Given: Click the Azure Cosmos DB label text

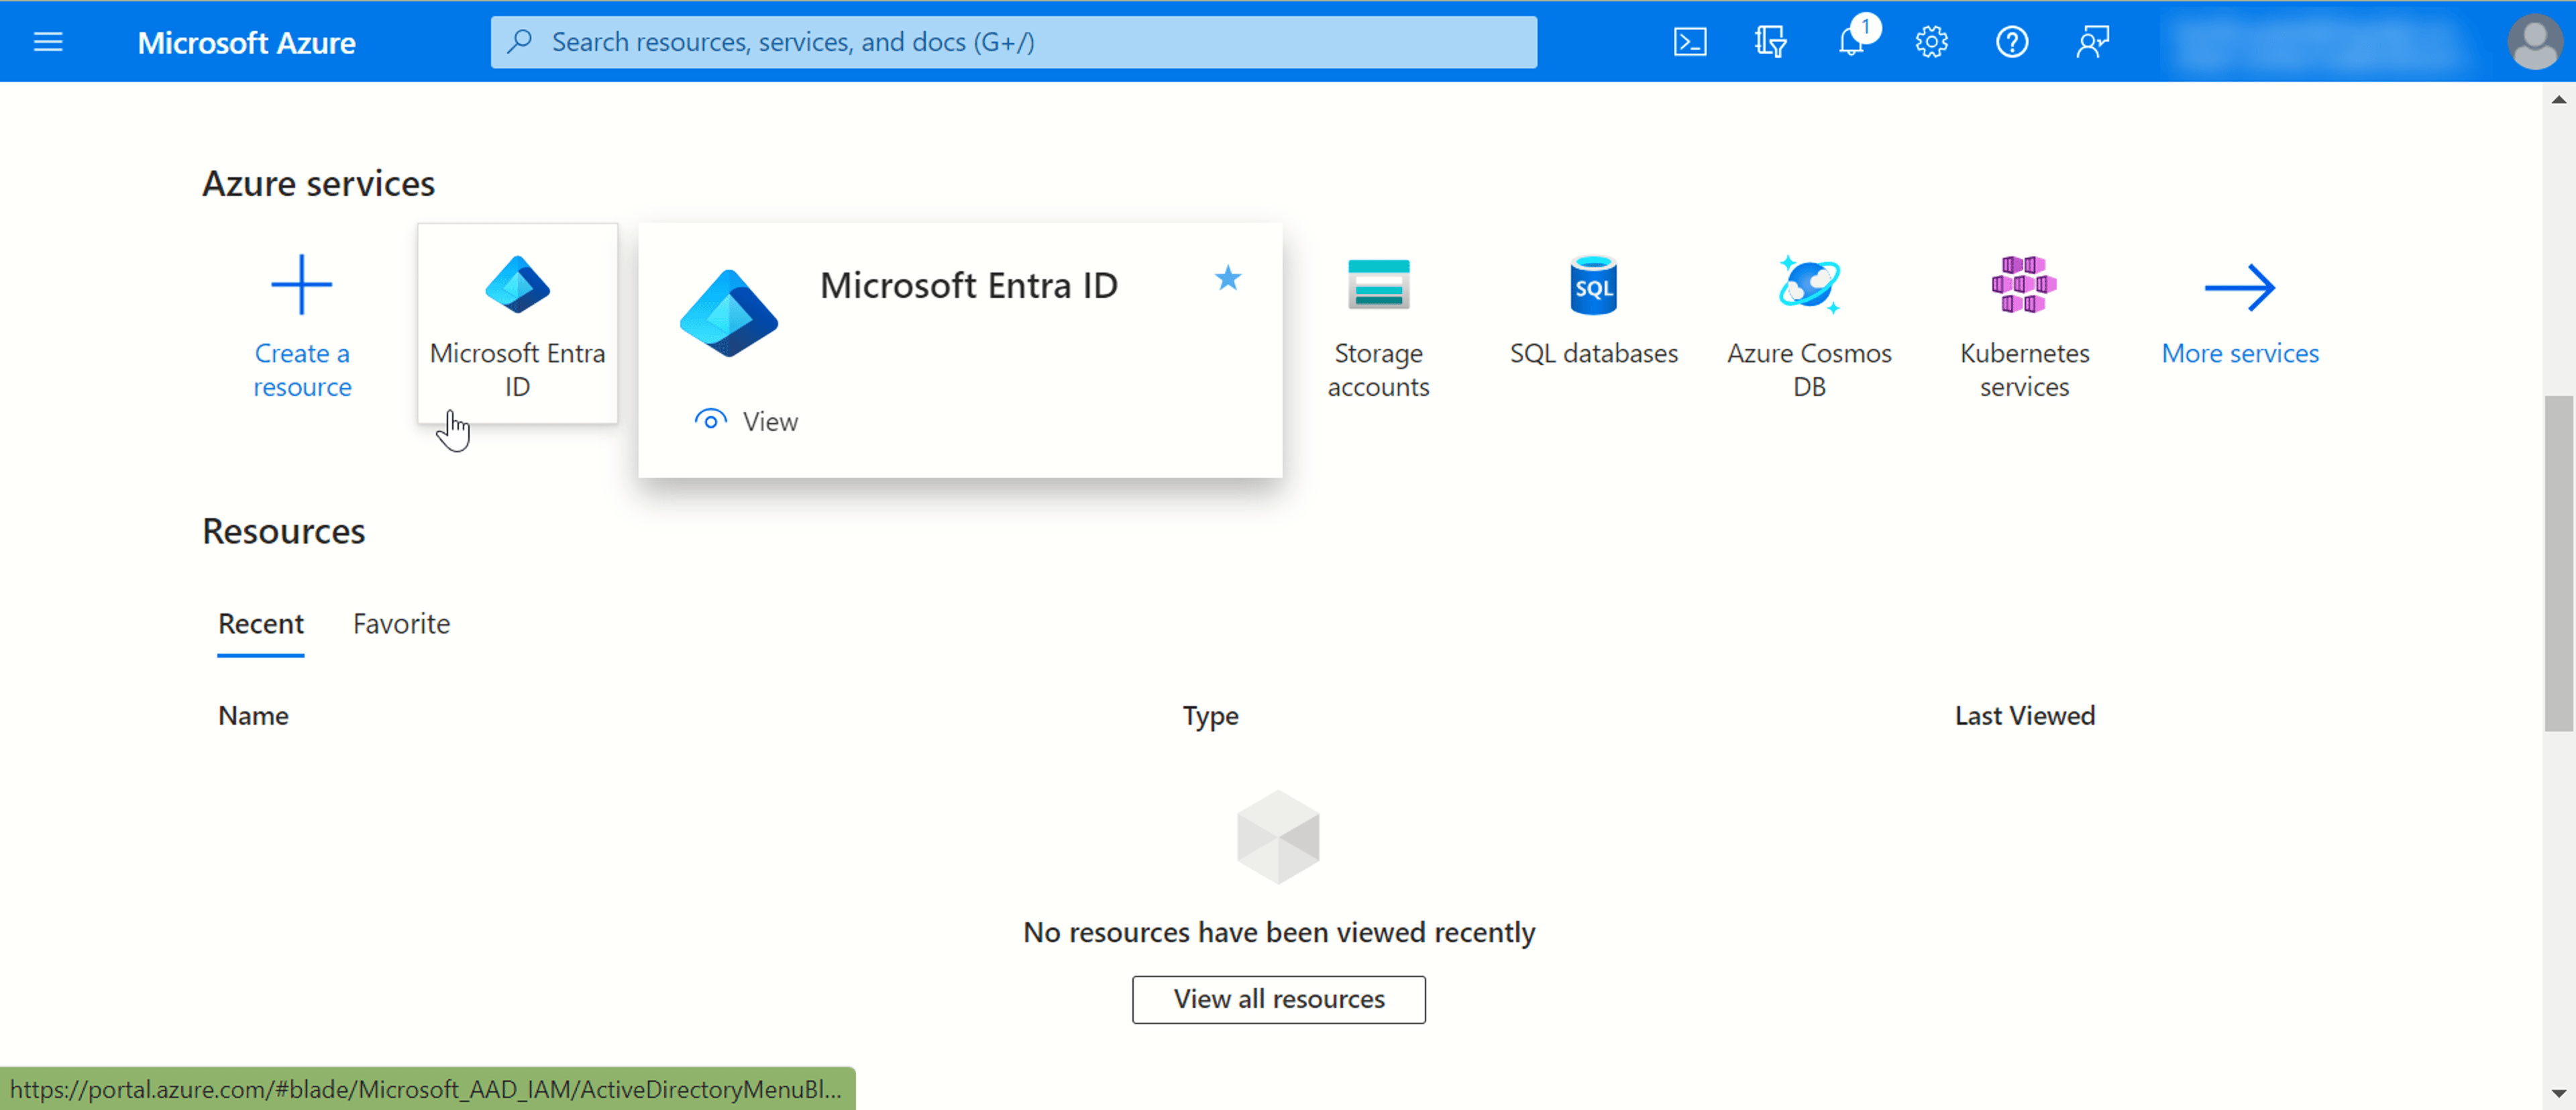Looking at the screenshot, I should pyautogui.click(x=1809, y=370).
